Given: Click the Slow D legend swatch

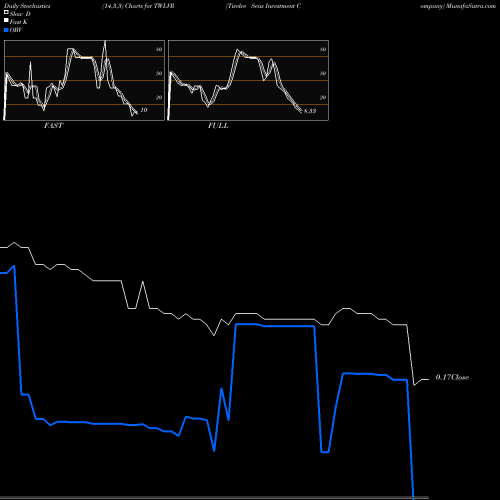Looking at the screenshot, I should click(x=6, y=12).
